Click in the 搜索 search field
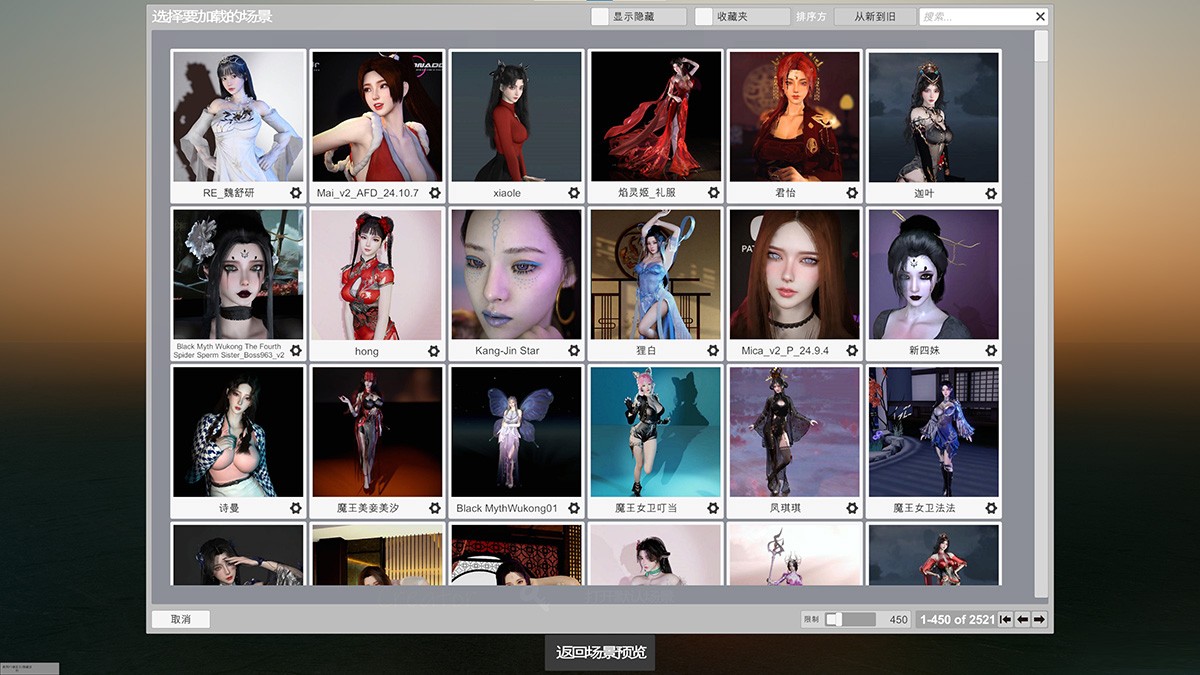The width and height of the screenshot is (1200, 675). [975, 17]
